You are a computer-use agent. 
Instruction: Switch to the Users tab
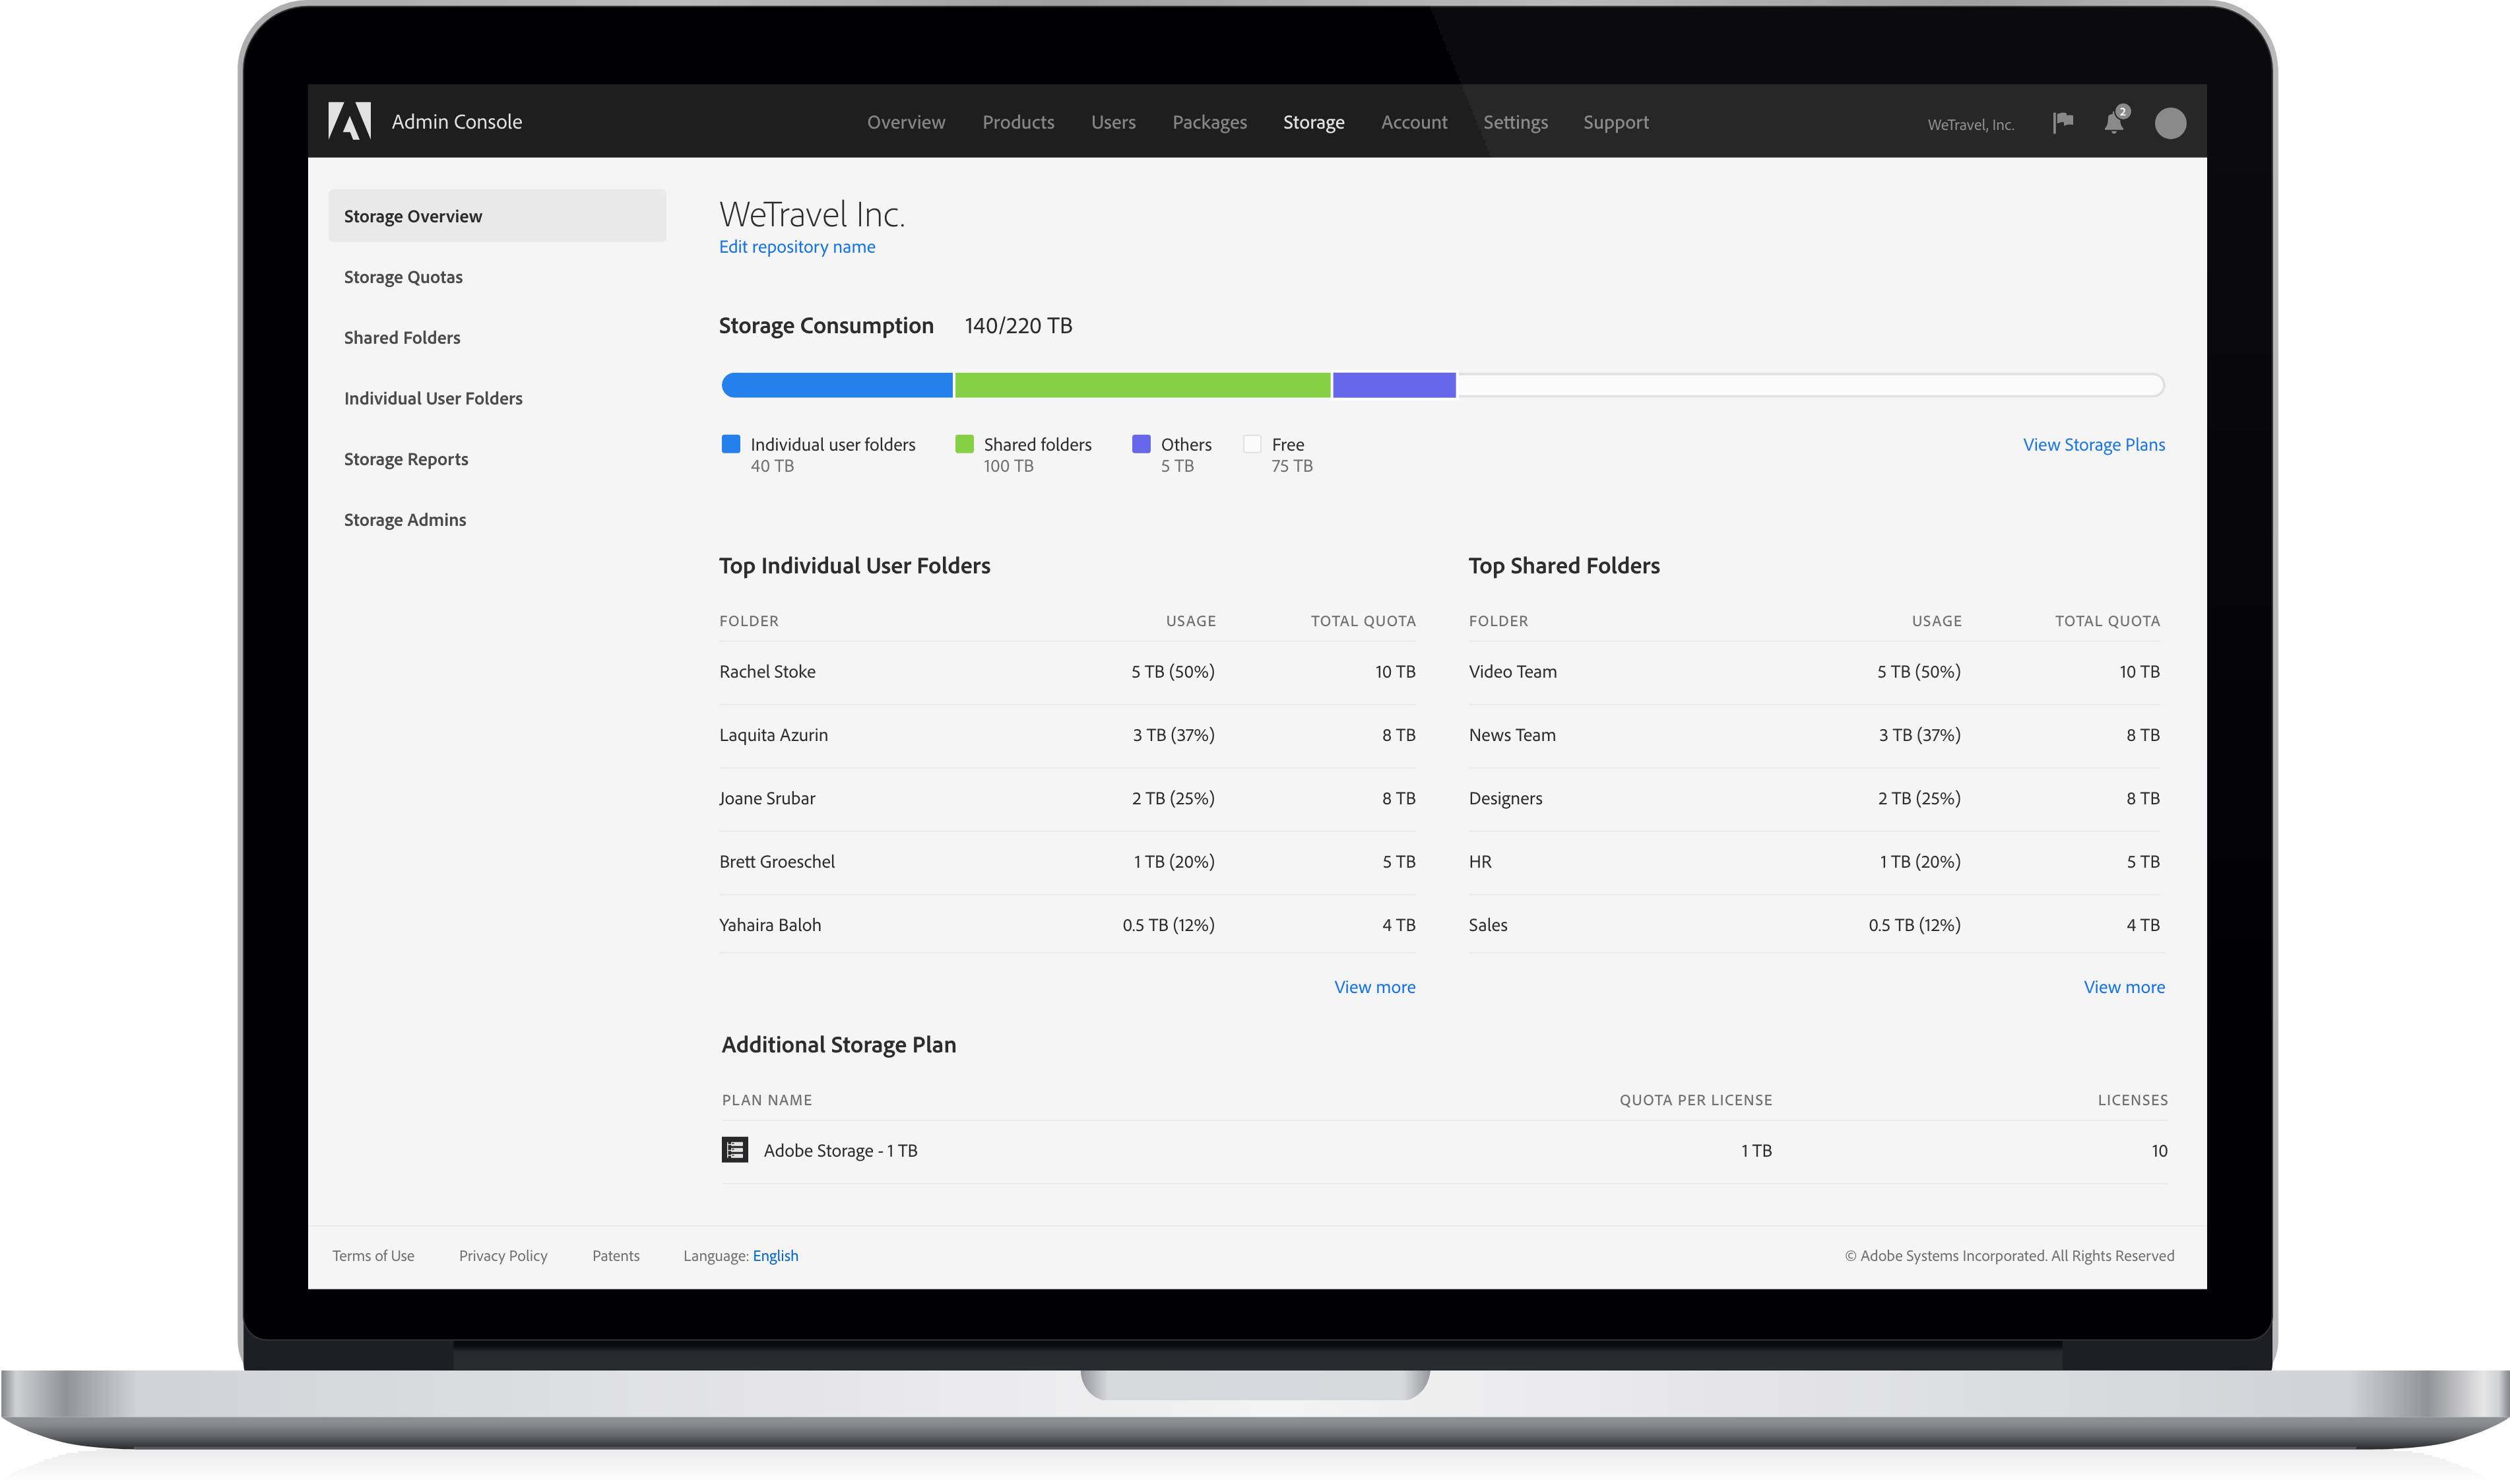click(1113, 122)
